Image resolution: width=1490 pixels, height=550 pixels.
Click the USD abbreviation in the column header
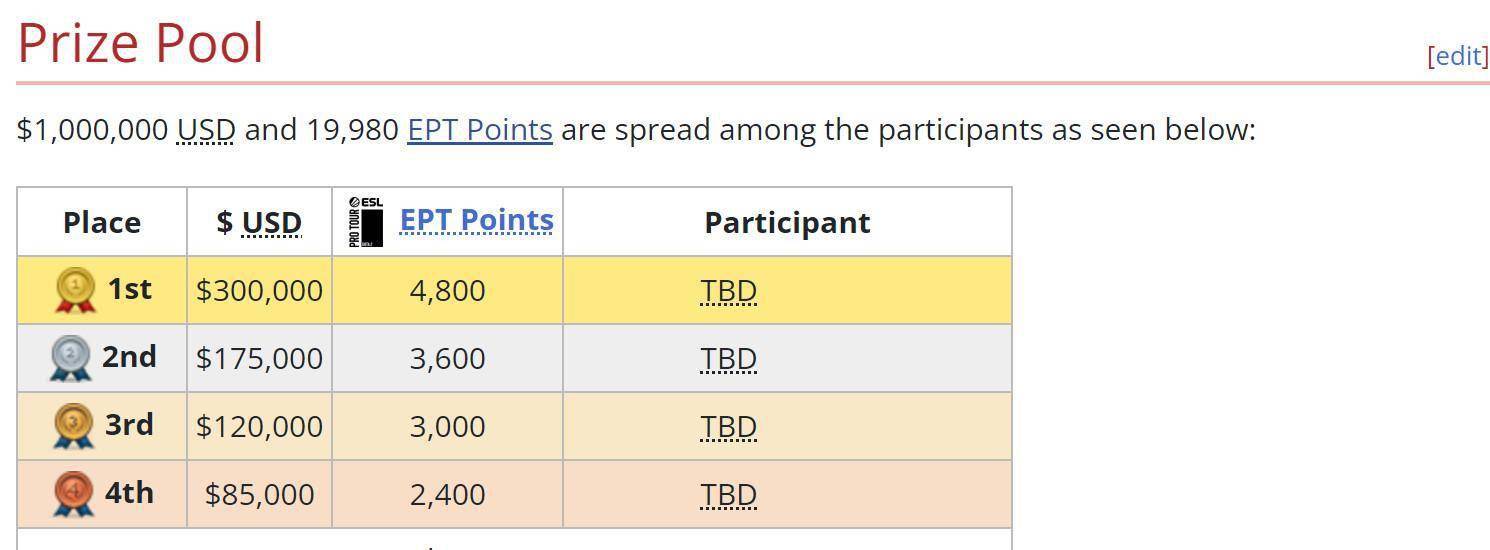pos(272,222)
